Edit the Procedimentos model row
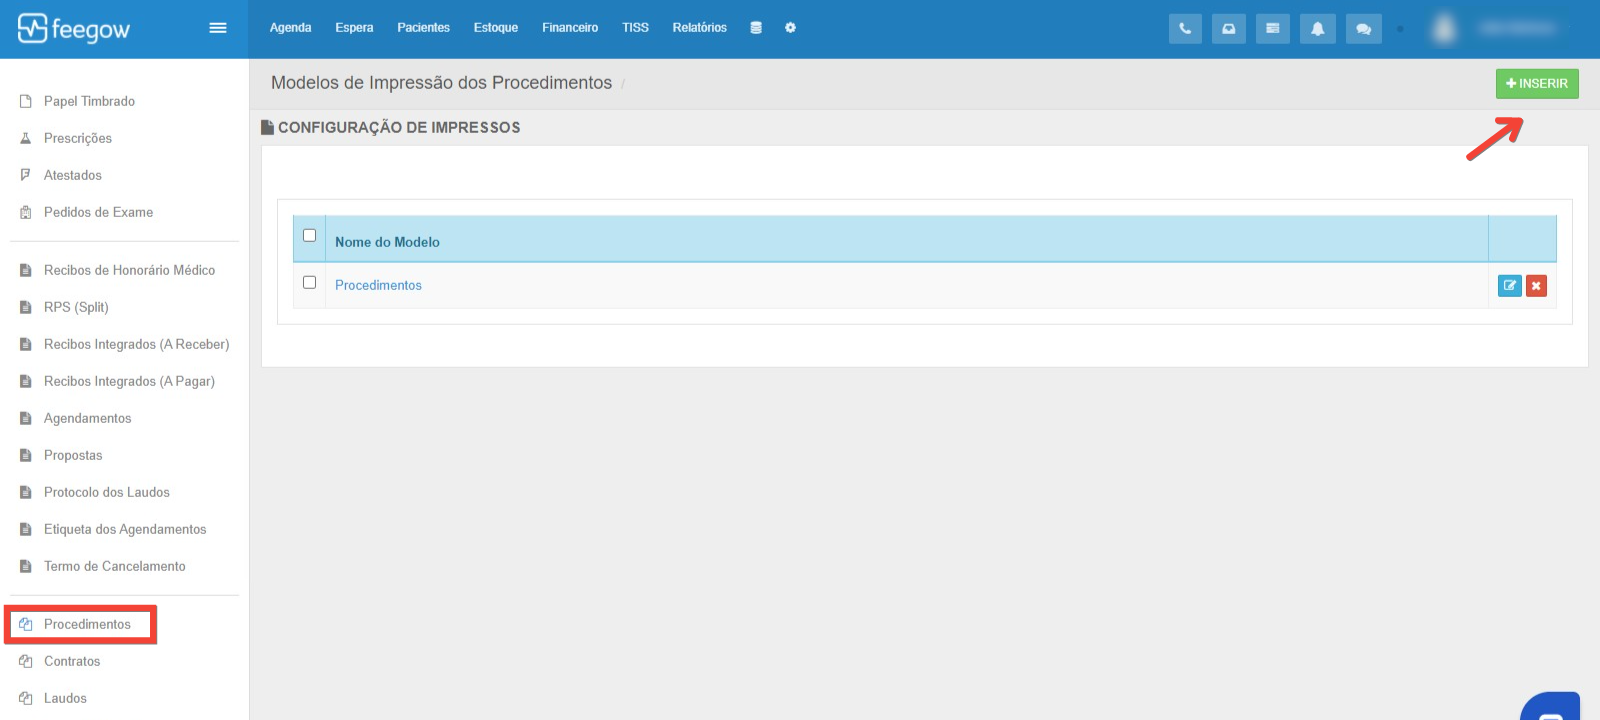The height and width of the screenshot is (720, 1600). click(x=1510, y=286)
